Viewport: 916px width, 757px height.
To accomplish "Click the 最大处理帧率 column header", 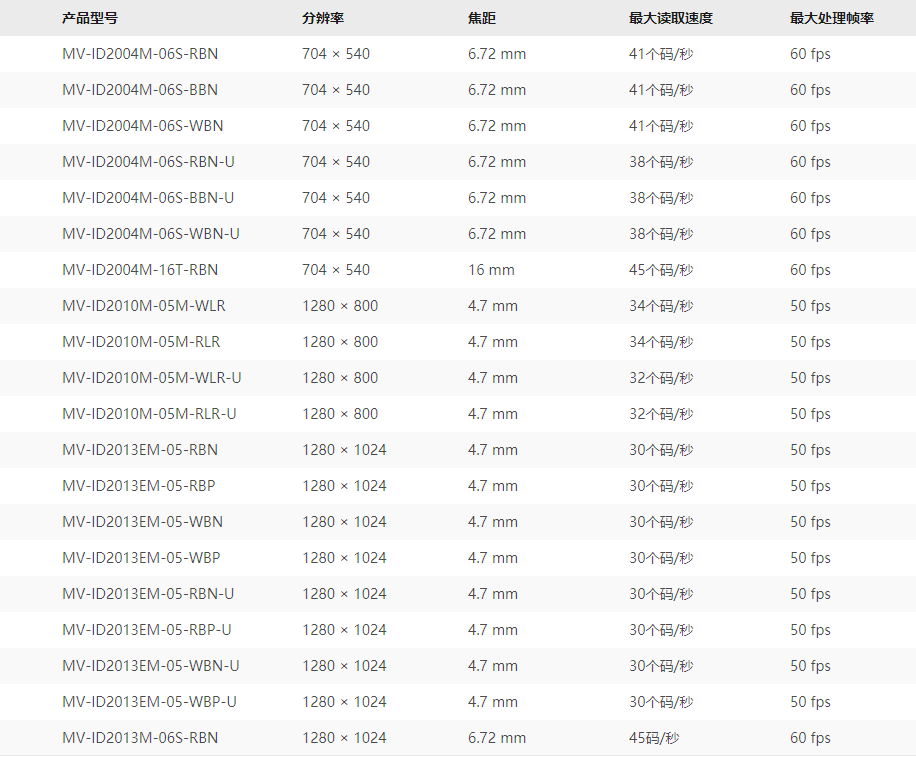I will [x=831, y=18].
